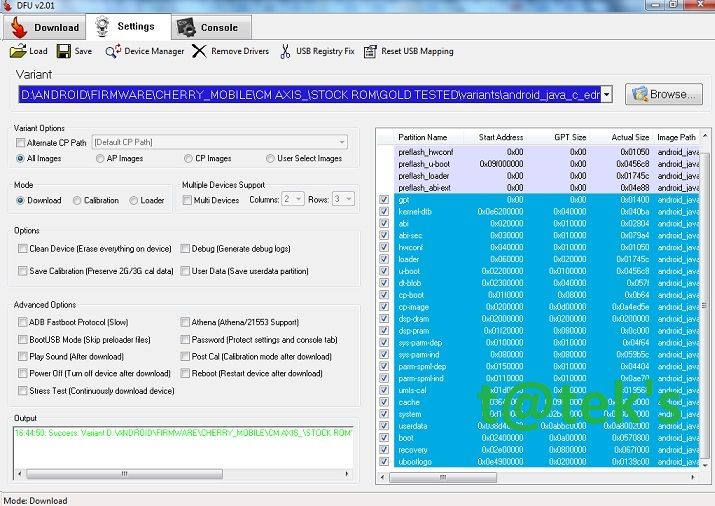
Task: Click the Load folder icon
Action: (18, 51)
